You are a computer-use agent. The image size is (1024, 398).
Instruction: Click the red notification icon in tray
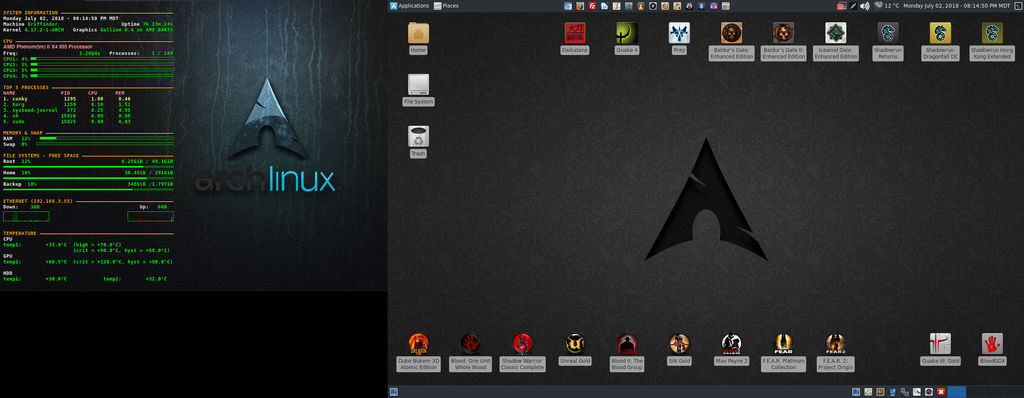(x=842, y=6)
